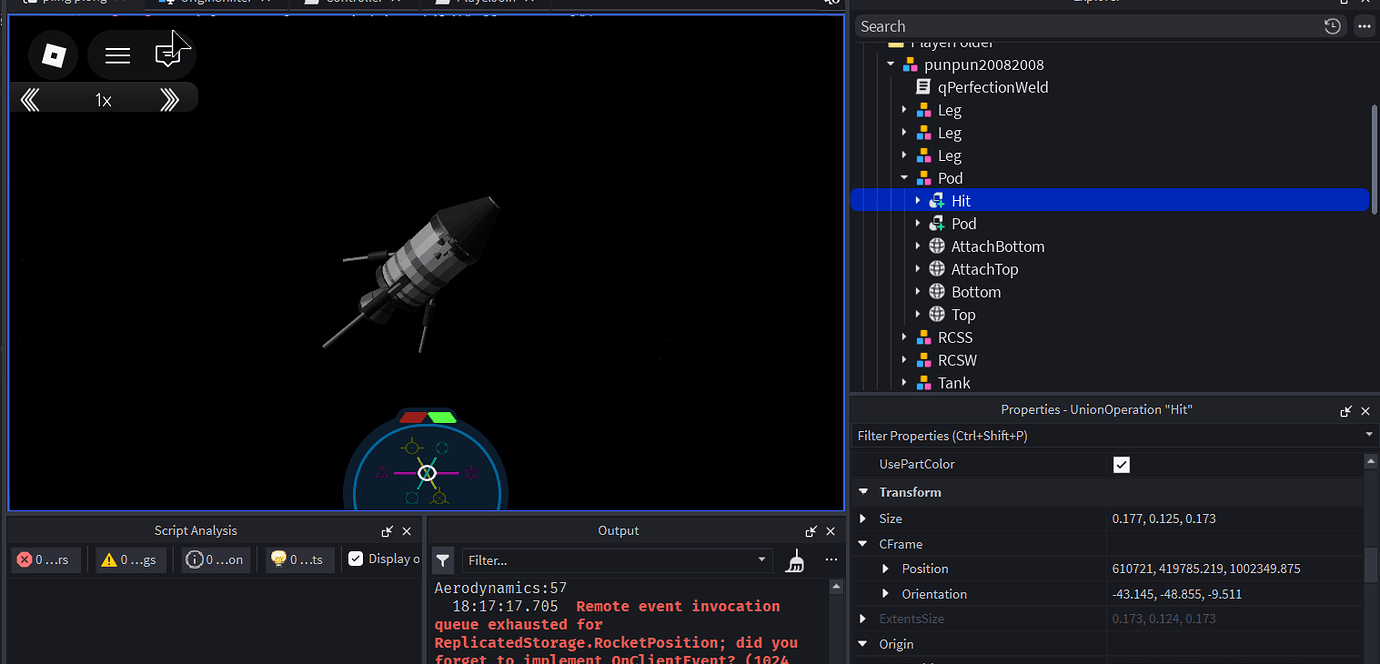
Task: Click the RCSS model icon
Action: tap(923, 337)
